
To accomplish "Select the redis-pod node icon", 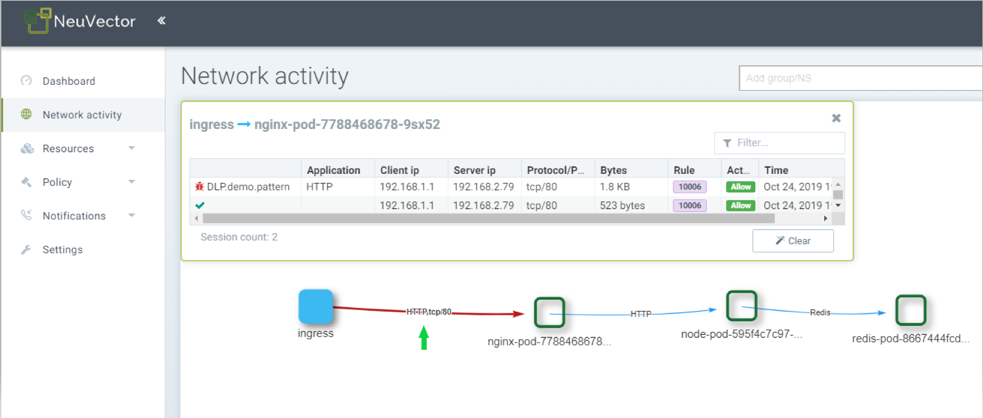I will pos(910,311).
